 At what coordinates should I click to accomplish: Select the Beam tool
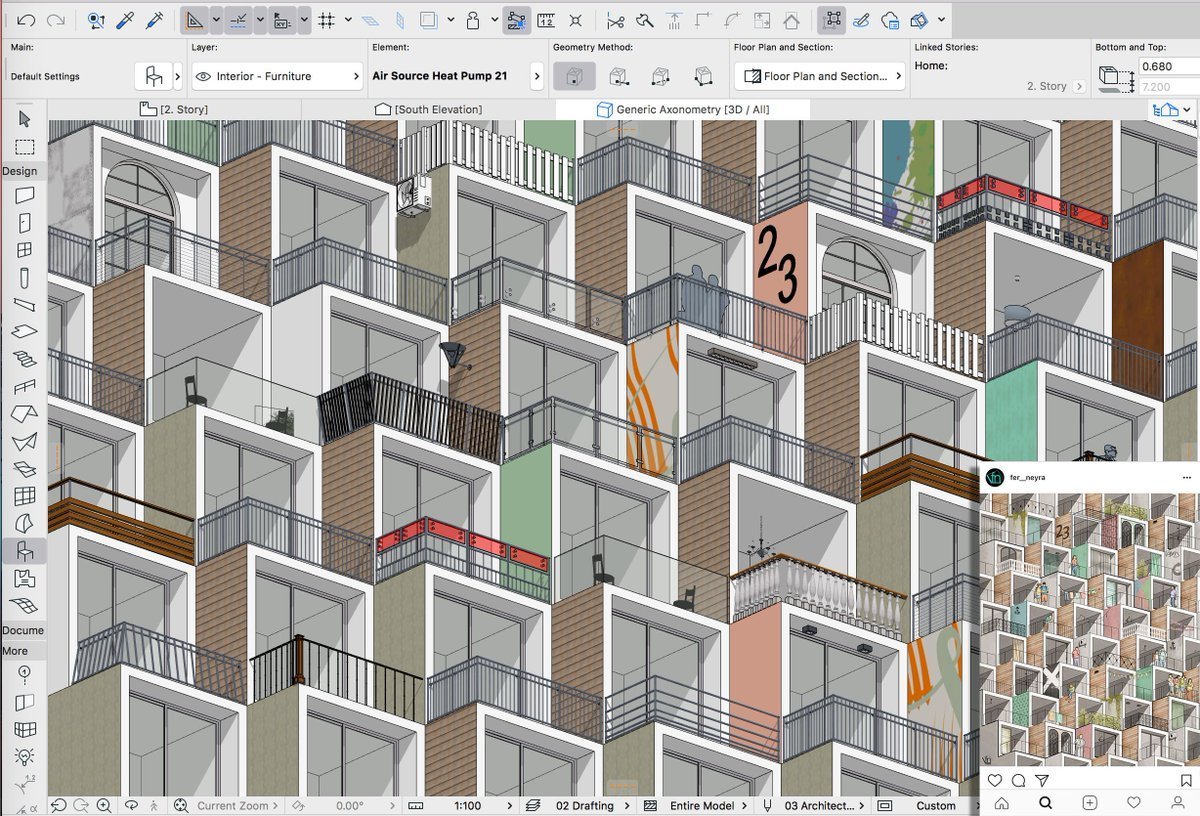[24, 305]
